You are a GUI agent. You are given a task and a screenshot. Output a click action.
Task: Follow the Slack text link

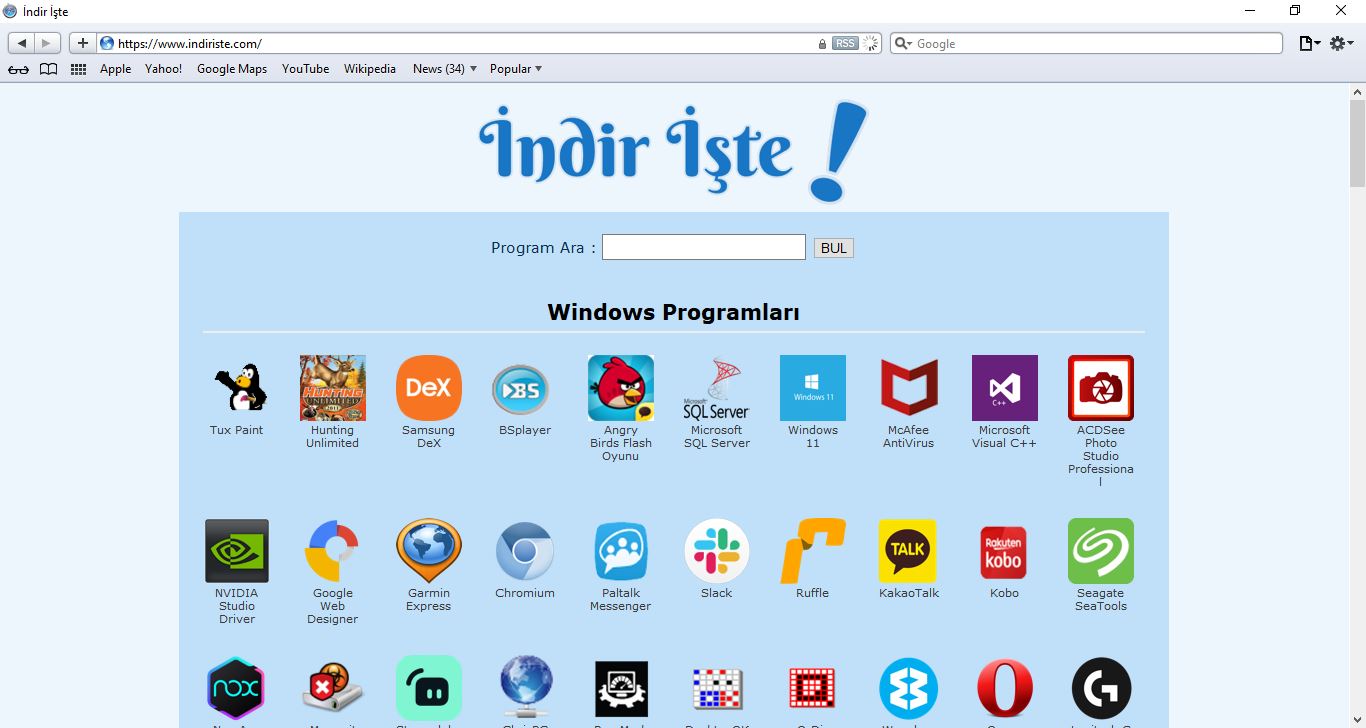[x=717, y=593]
